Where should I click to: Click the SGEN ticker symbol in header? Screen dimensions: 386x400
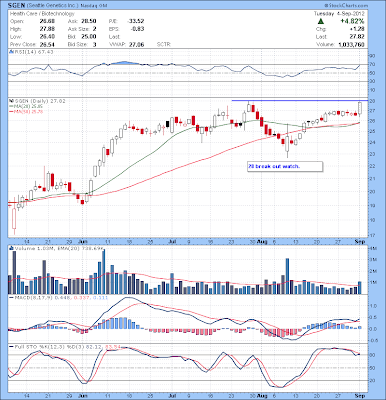pyautogui.click(x=16, y=6)
